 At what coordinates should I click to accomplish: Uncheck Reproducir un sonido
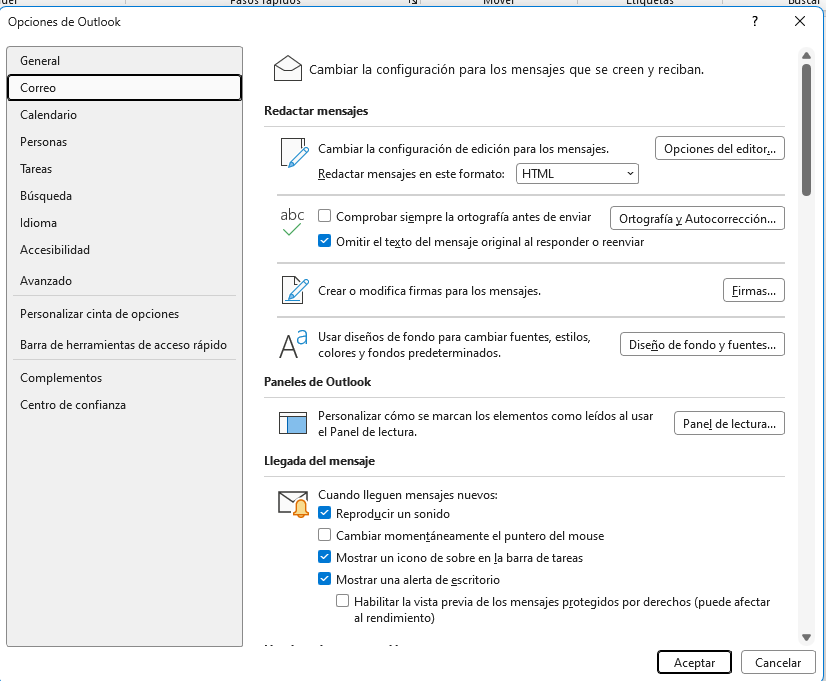click(324, 513)
